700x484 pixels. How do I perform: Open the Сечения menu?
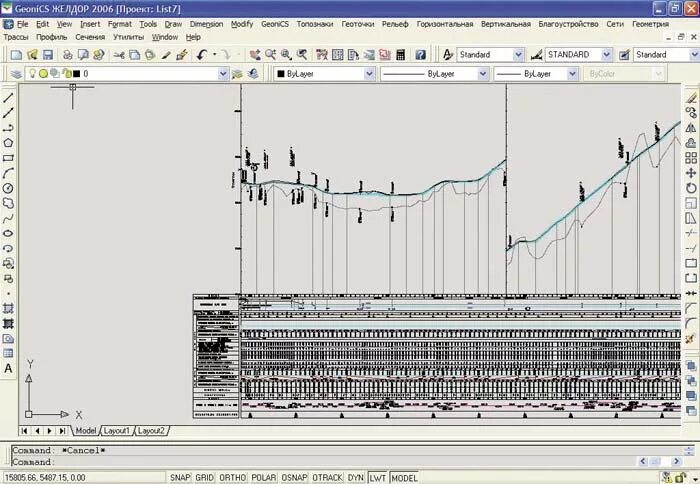pos(90,37)
